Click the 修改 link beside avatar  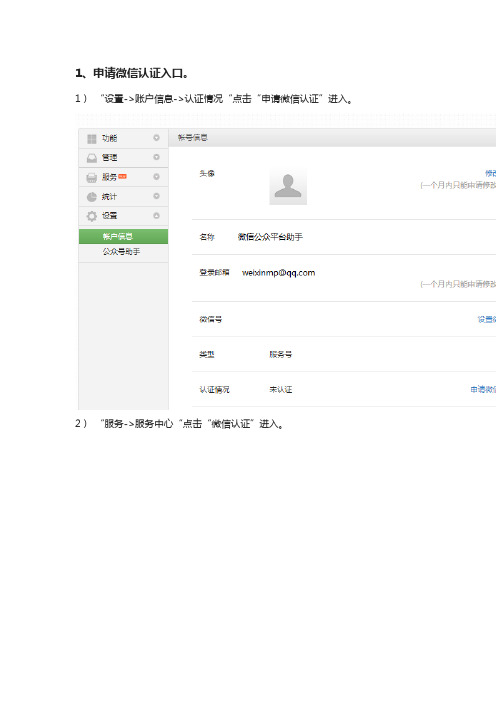tap(490, 173)
